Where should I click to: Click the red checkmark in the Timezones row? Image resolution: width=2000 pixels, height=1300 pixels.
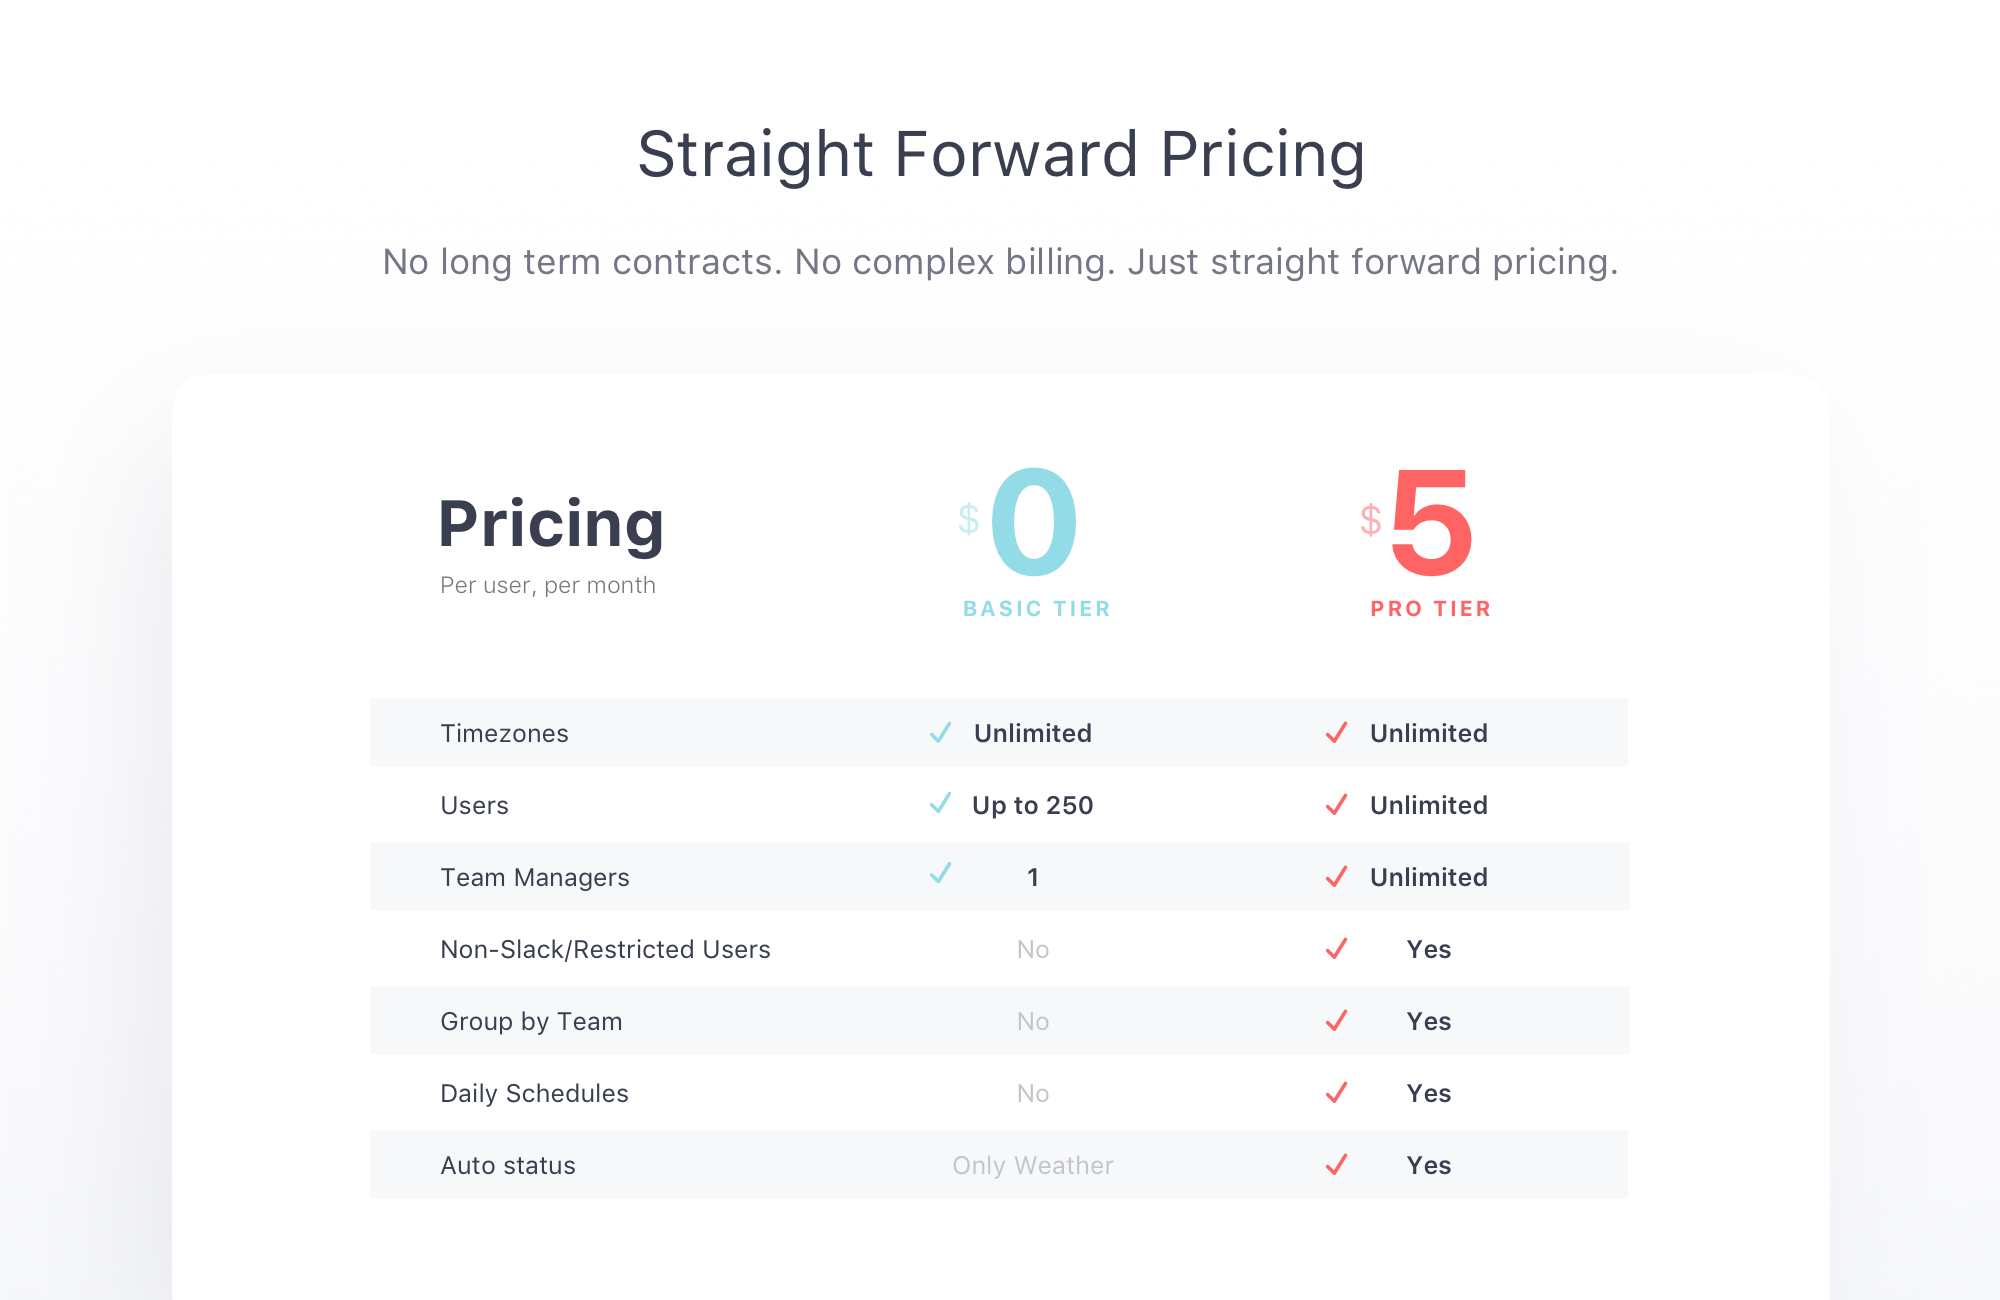[1336, 733]
